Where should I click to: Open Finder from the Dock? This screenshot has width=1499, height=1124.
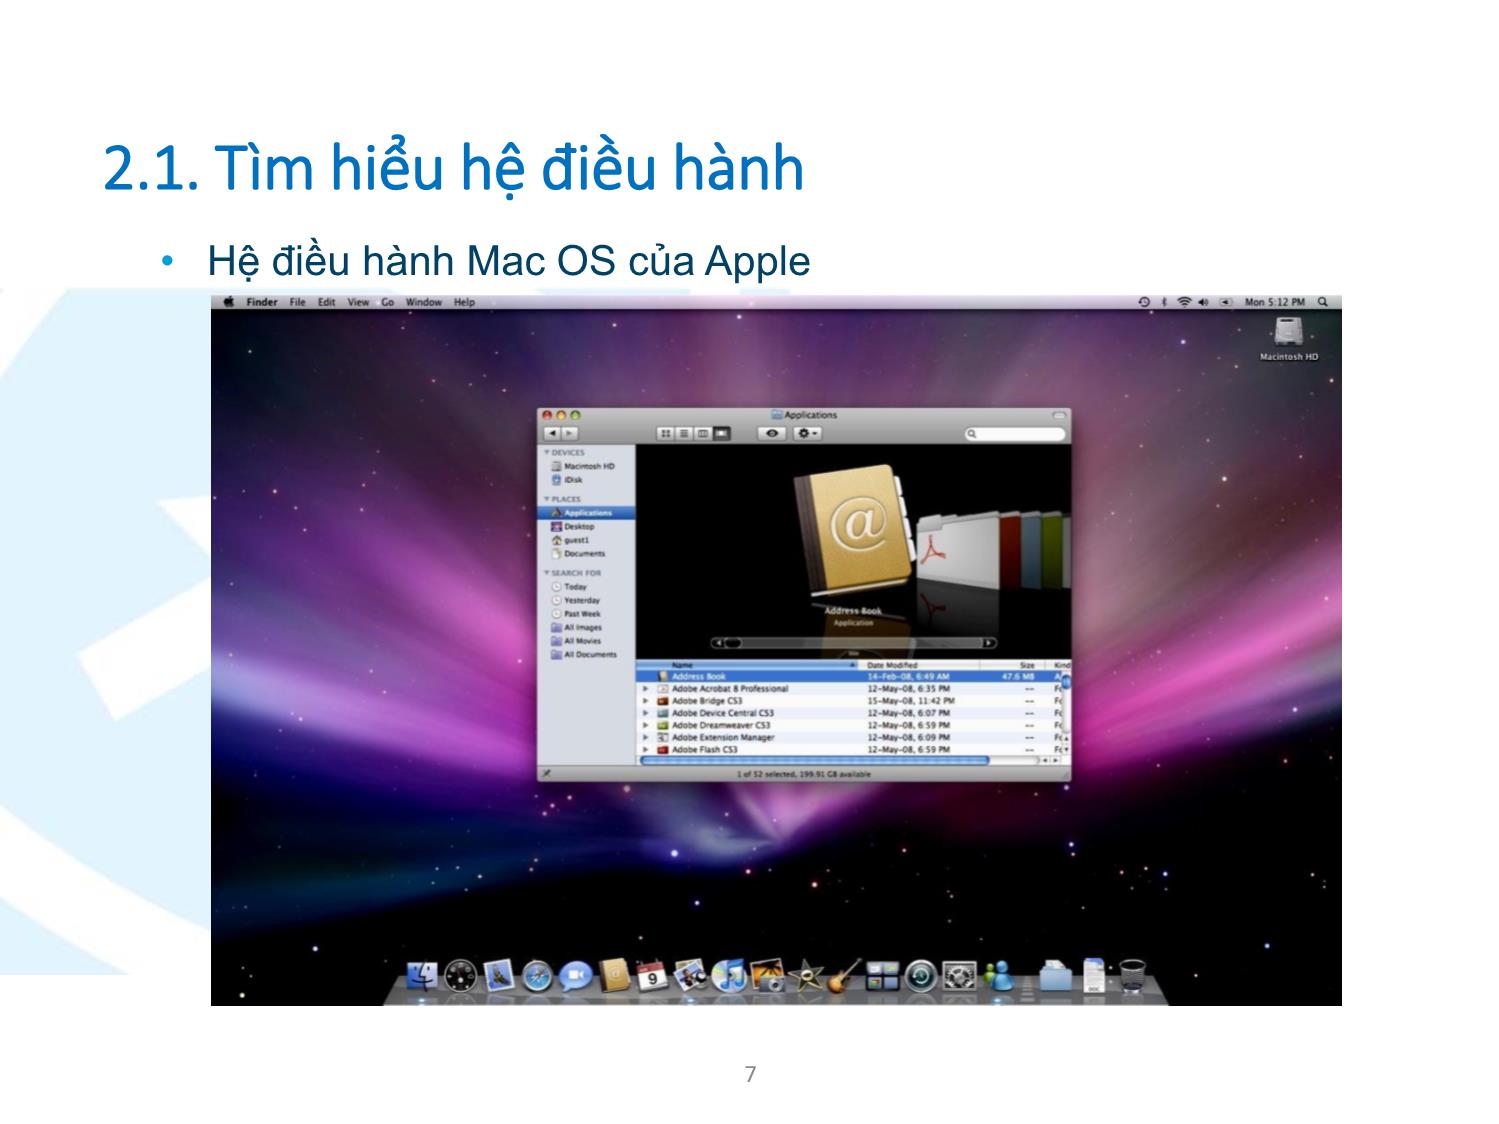click(422, 975)
